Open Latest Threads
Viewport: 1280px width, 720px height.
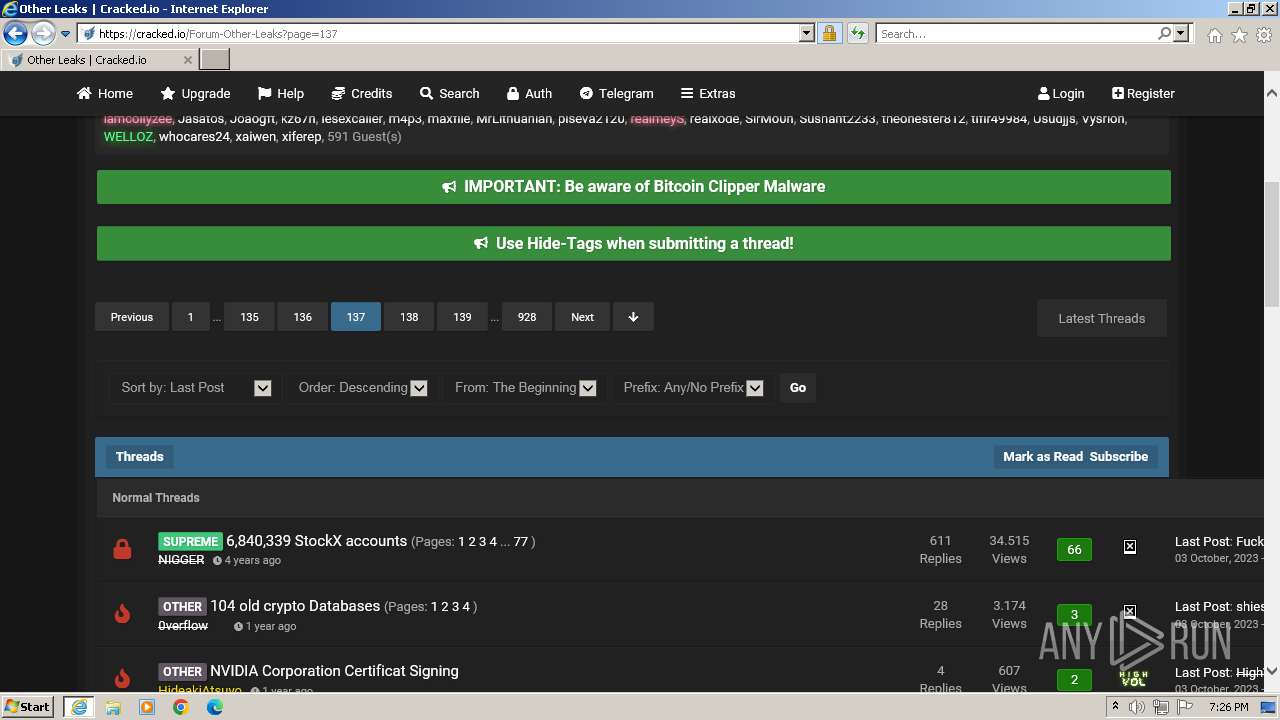point(1101,318)
